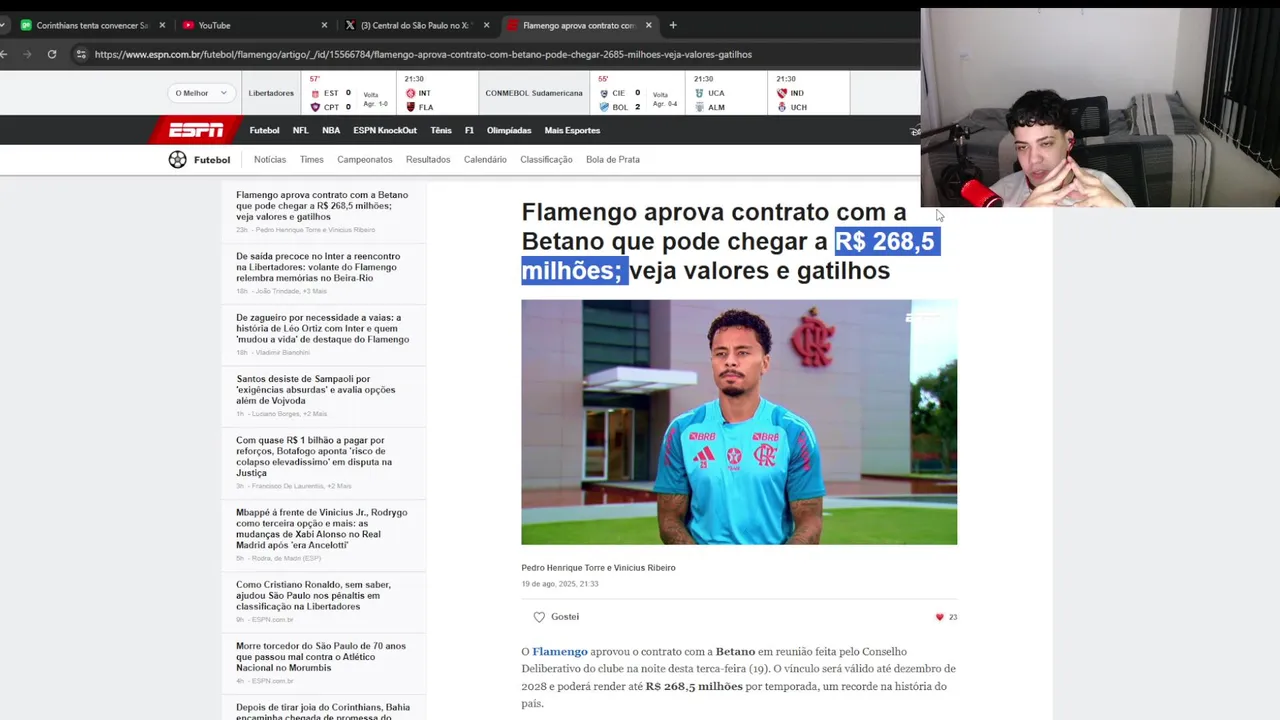Screen dimensions: 1280x720
Task: Select the Libertadores scoreboard label
Action: (x=271, y=93)
